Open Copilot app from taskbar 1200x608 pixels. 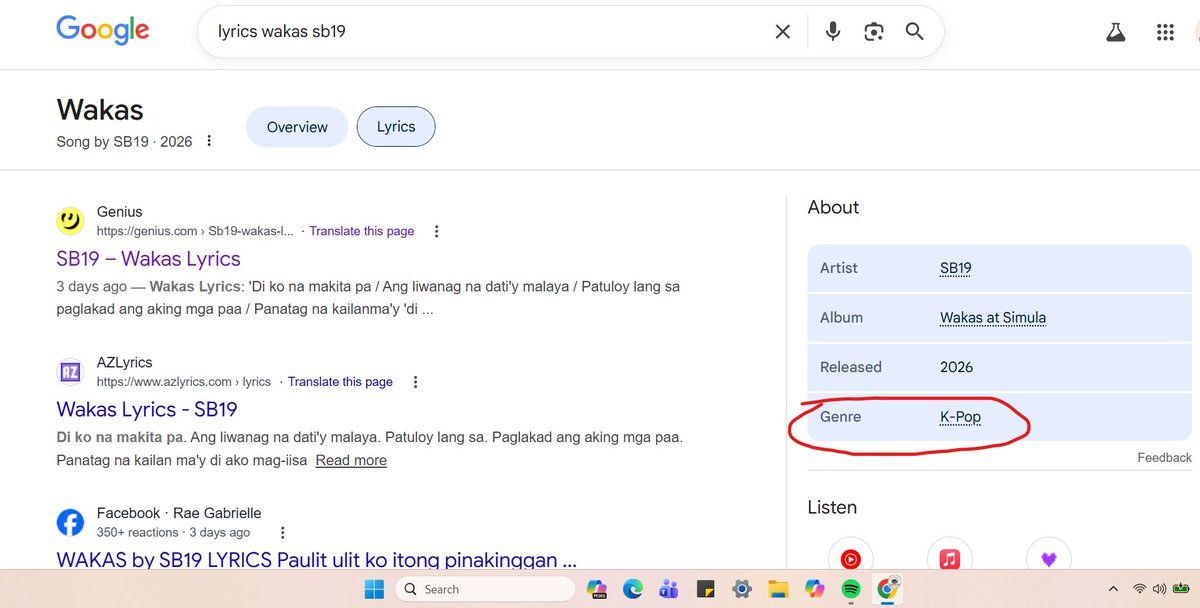(x=814, y=589)
